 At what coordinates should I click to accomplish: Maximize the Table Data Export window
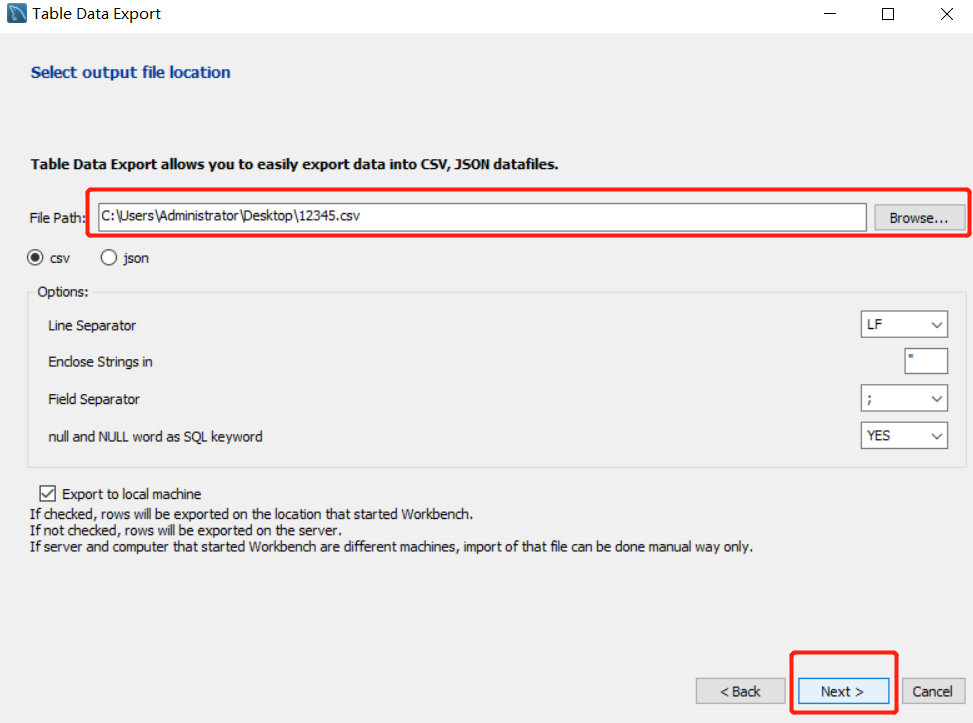[888, 14]
